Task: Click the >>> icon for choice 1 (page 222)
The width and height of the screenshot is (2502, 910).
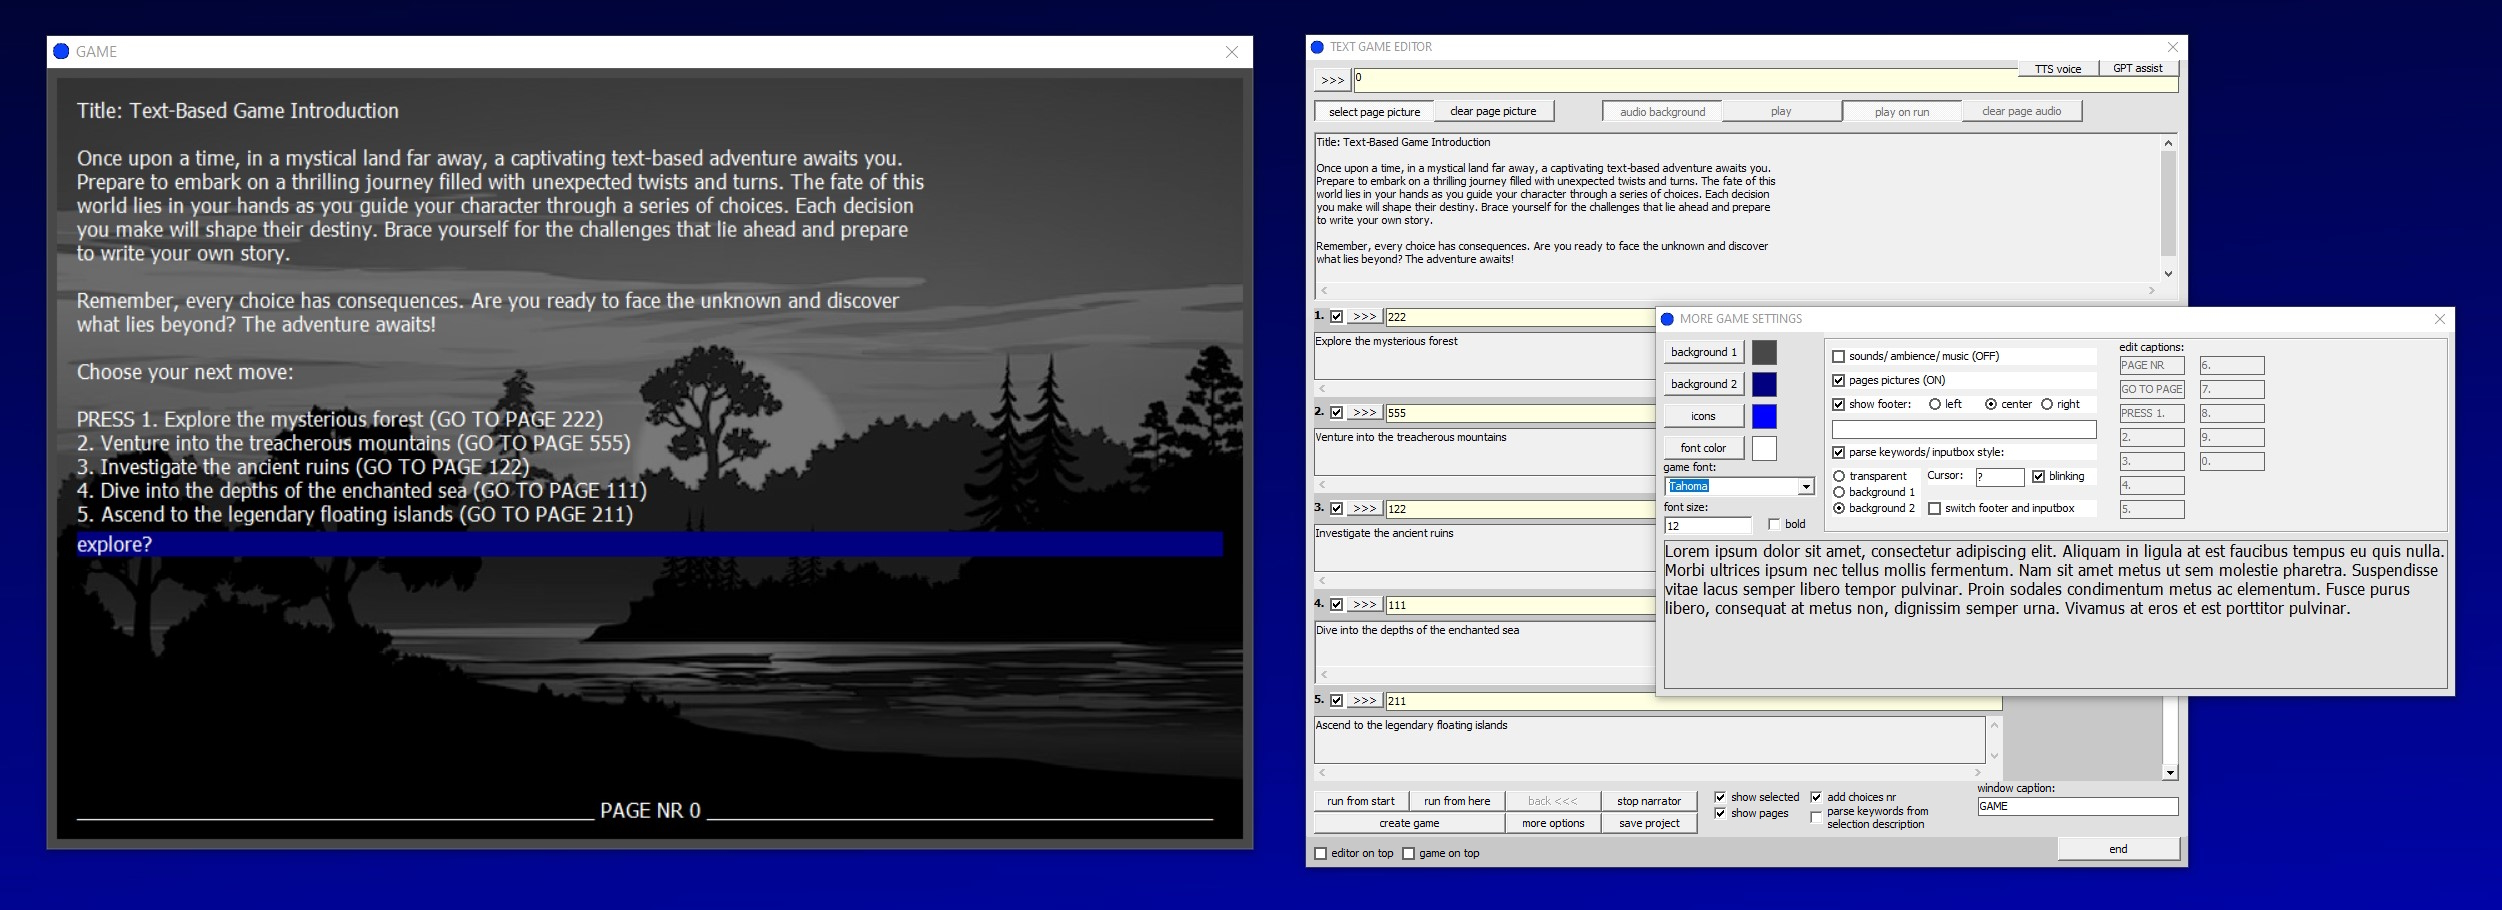Action: [1363, 316]
